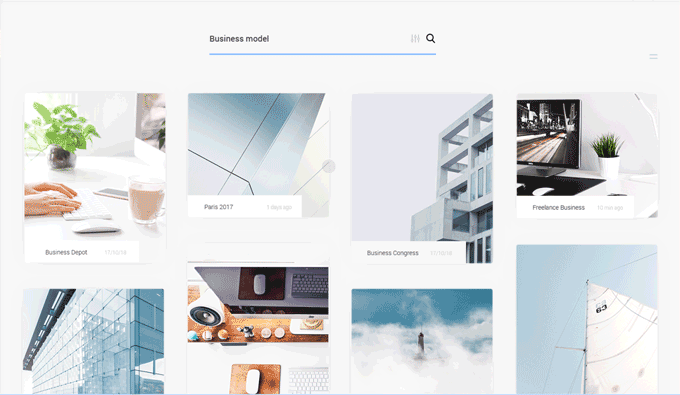Click the round handle beside Paris card

329,166
